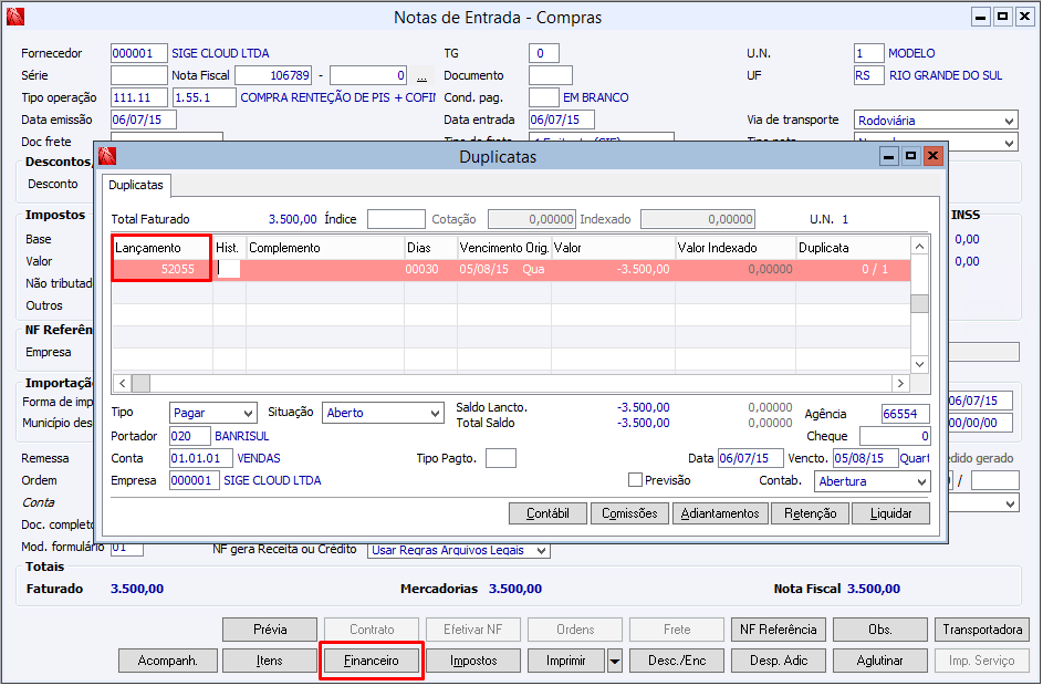Open the Imprimir split arrow button
This screenshot has height=684, width=1041.
click(615, 661)
